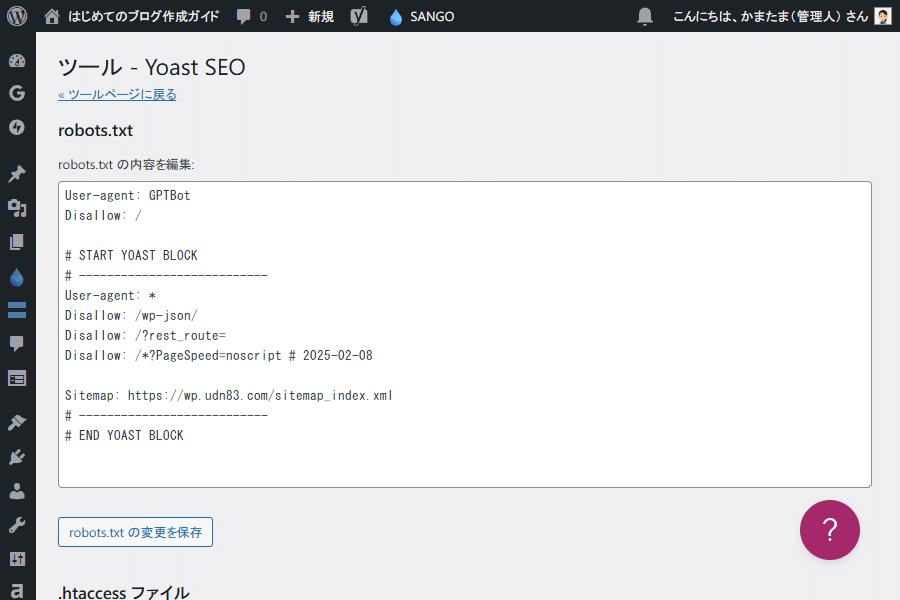Click the plus icon beside 新規
This screenshot has height=600, width=900.
coord(292,16)
